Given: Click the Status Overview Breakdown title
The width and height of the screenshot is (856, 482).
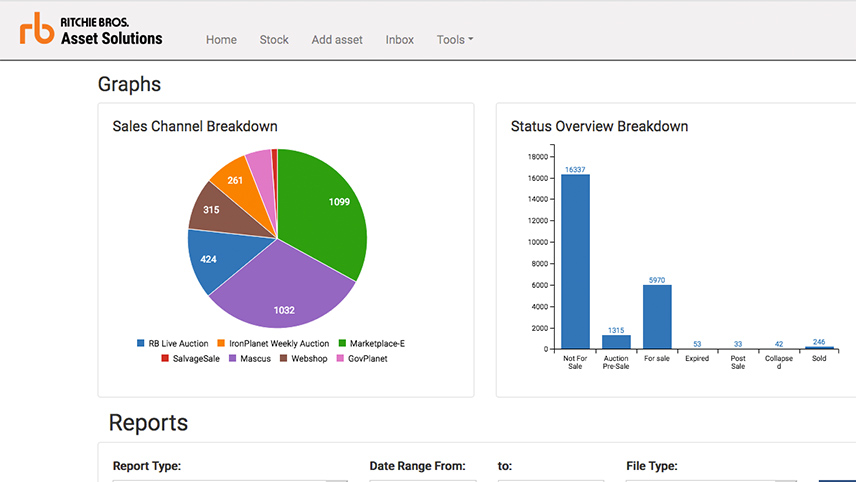Looking at the screenshot, I should [x=599, y=126].
